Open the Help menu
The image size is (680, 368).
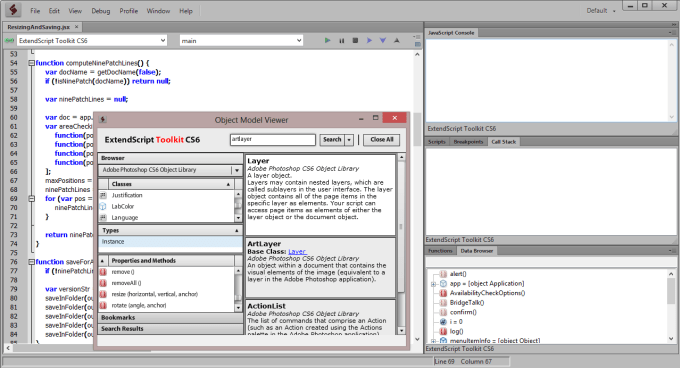[x=186, y=11]
